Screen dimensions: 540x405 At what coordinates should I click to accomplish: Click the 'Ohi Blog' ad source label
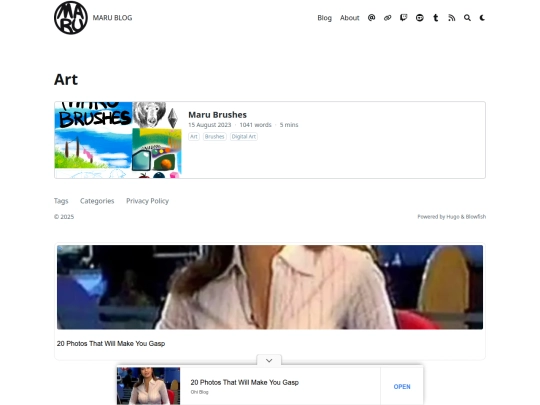pos(199,392)
